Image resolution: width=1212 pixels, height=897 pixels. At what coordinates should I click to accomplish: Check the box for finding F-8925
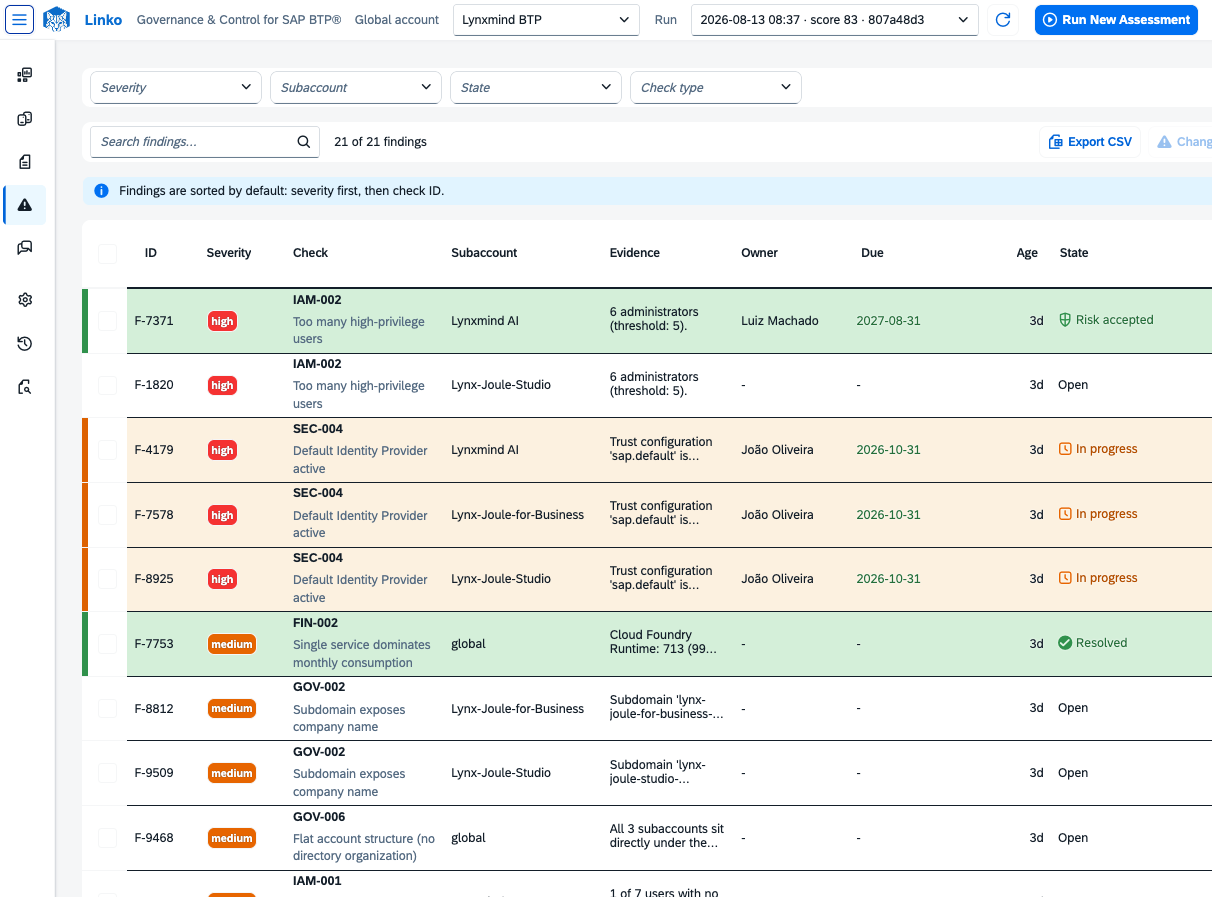(107, 579)
